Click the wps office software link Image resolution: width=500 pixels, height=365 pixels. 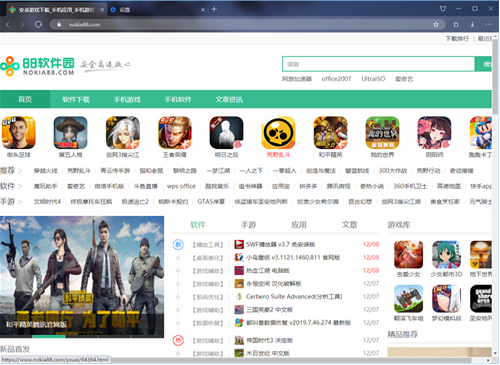[181, 186]
